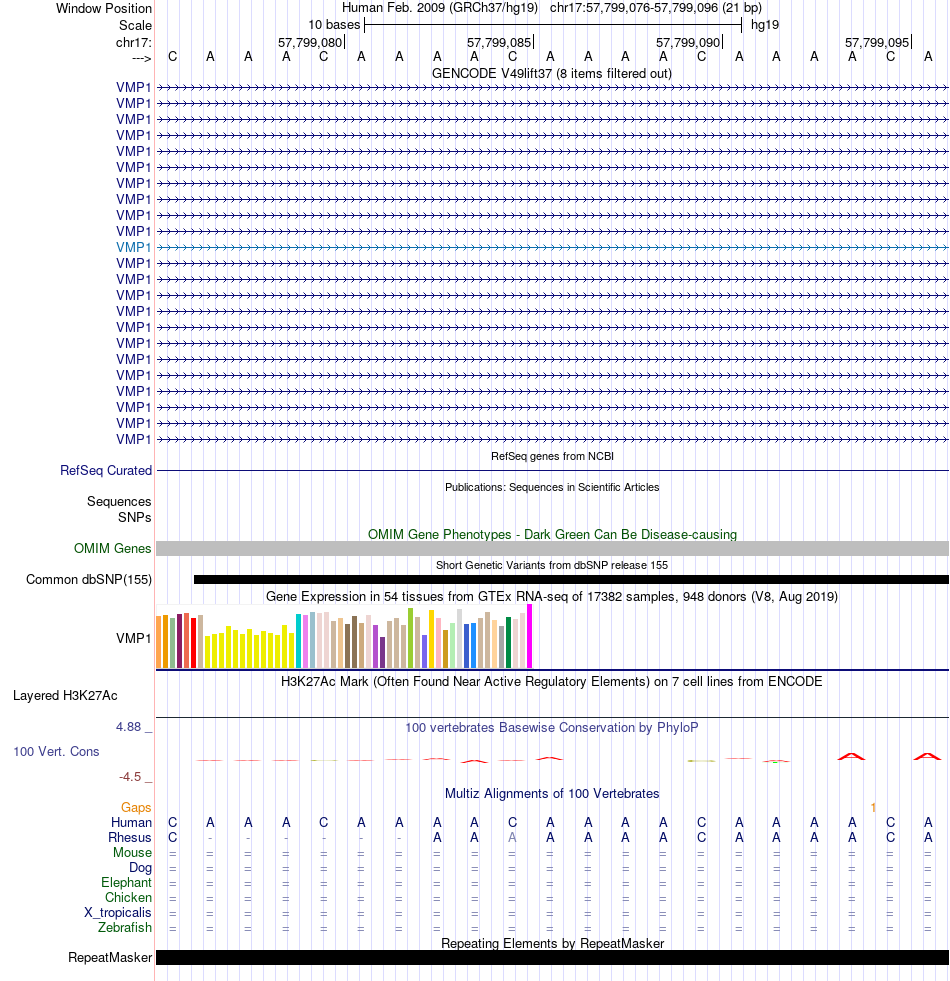Click the Dog alignment row label
Image resolution: width=950 pixels, height=981 pixels.
coord(141,868)
